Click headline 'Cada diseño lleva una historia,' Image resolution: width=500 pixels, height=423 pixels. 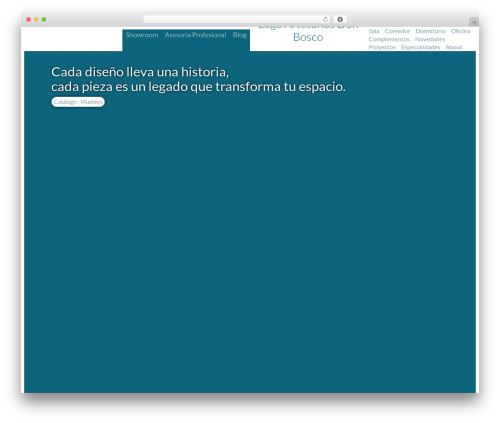tap(140, 72)
